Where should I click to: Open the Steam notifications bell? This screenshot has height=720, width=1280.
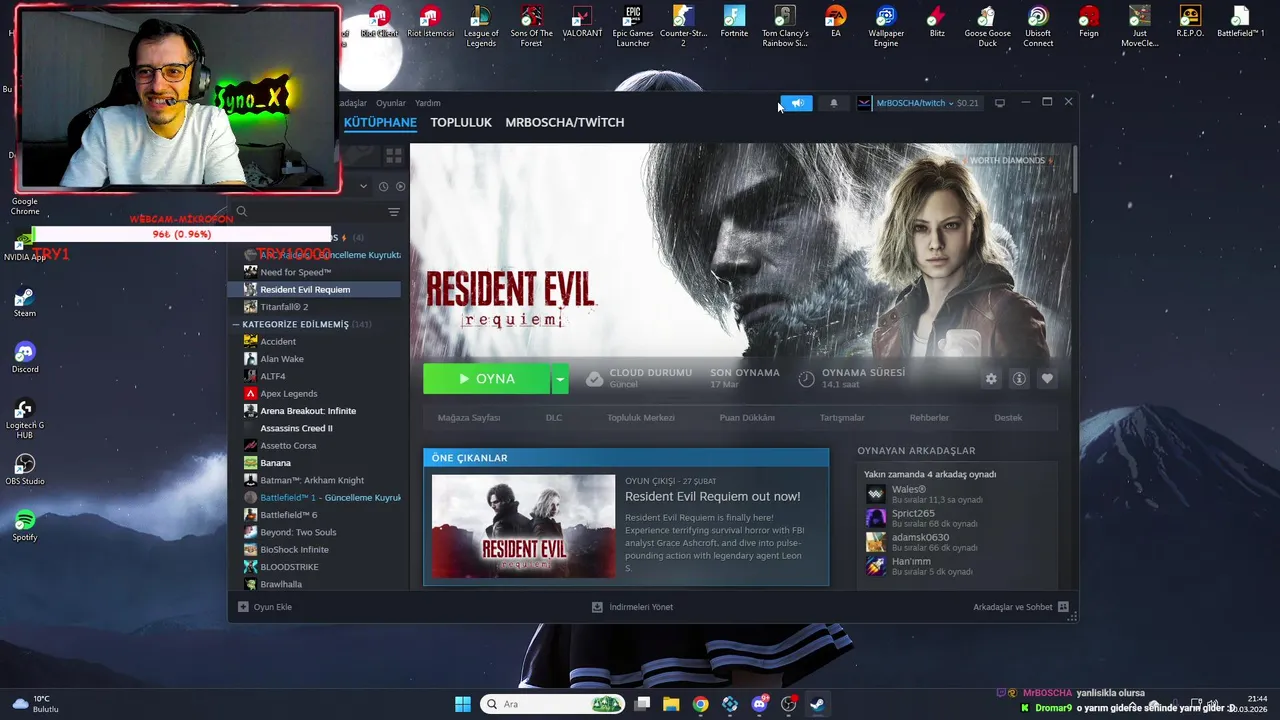coord(834,103)
